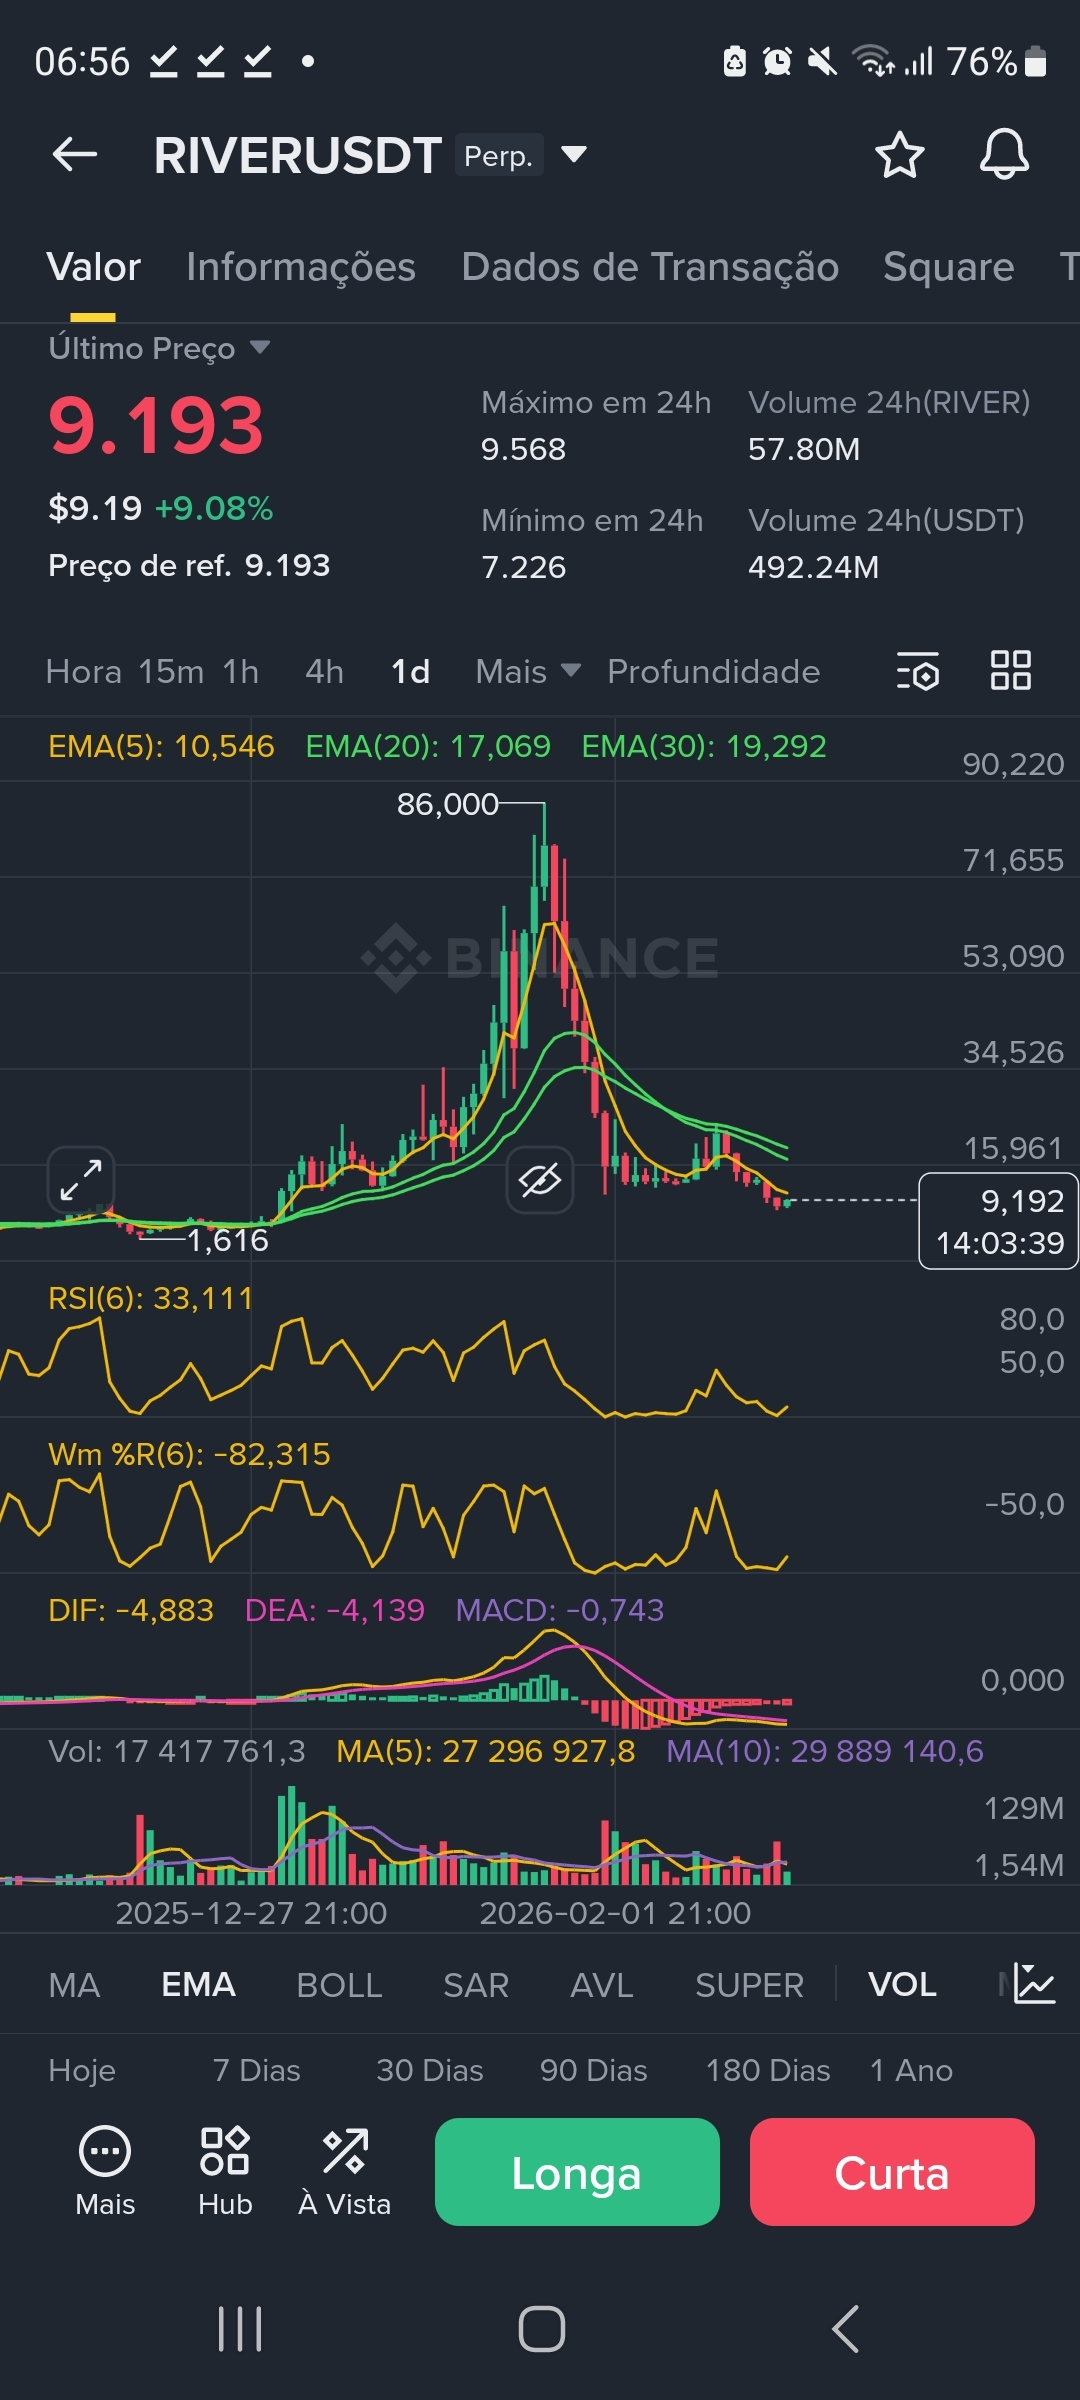Image resolution: width=1080 pixels, height=2400 pixels.
Task: Open chart layout grid icon
Action: (x=1010, y=671)
